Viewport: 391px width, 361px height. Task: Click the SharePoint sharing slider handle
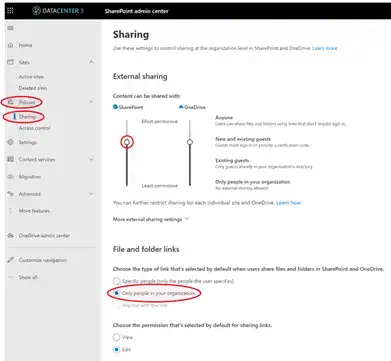point(127,142)
